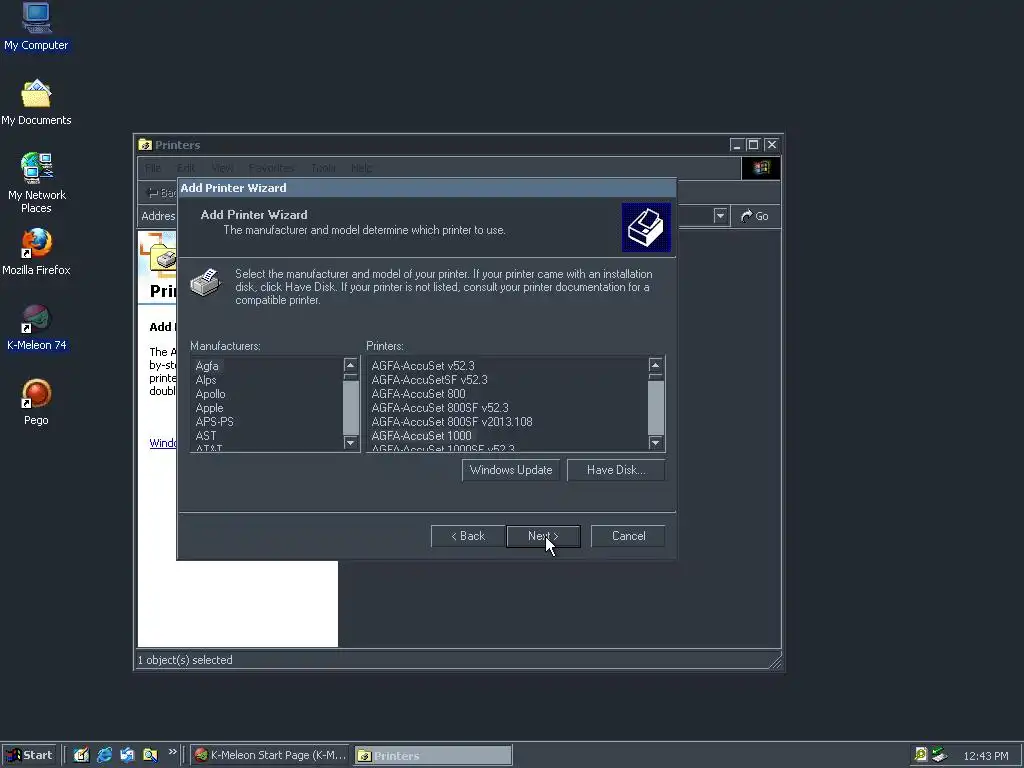Click the resize grip of the Printers window

775,663
